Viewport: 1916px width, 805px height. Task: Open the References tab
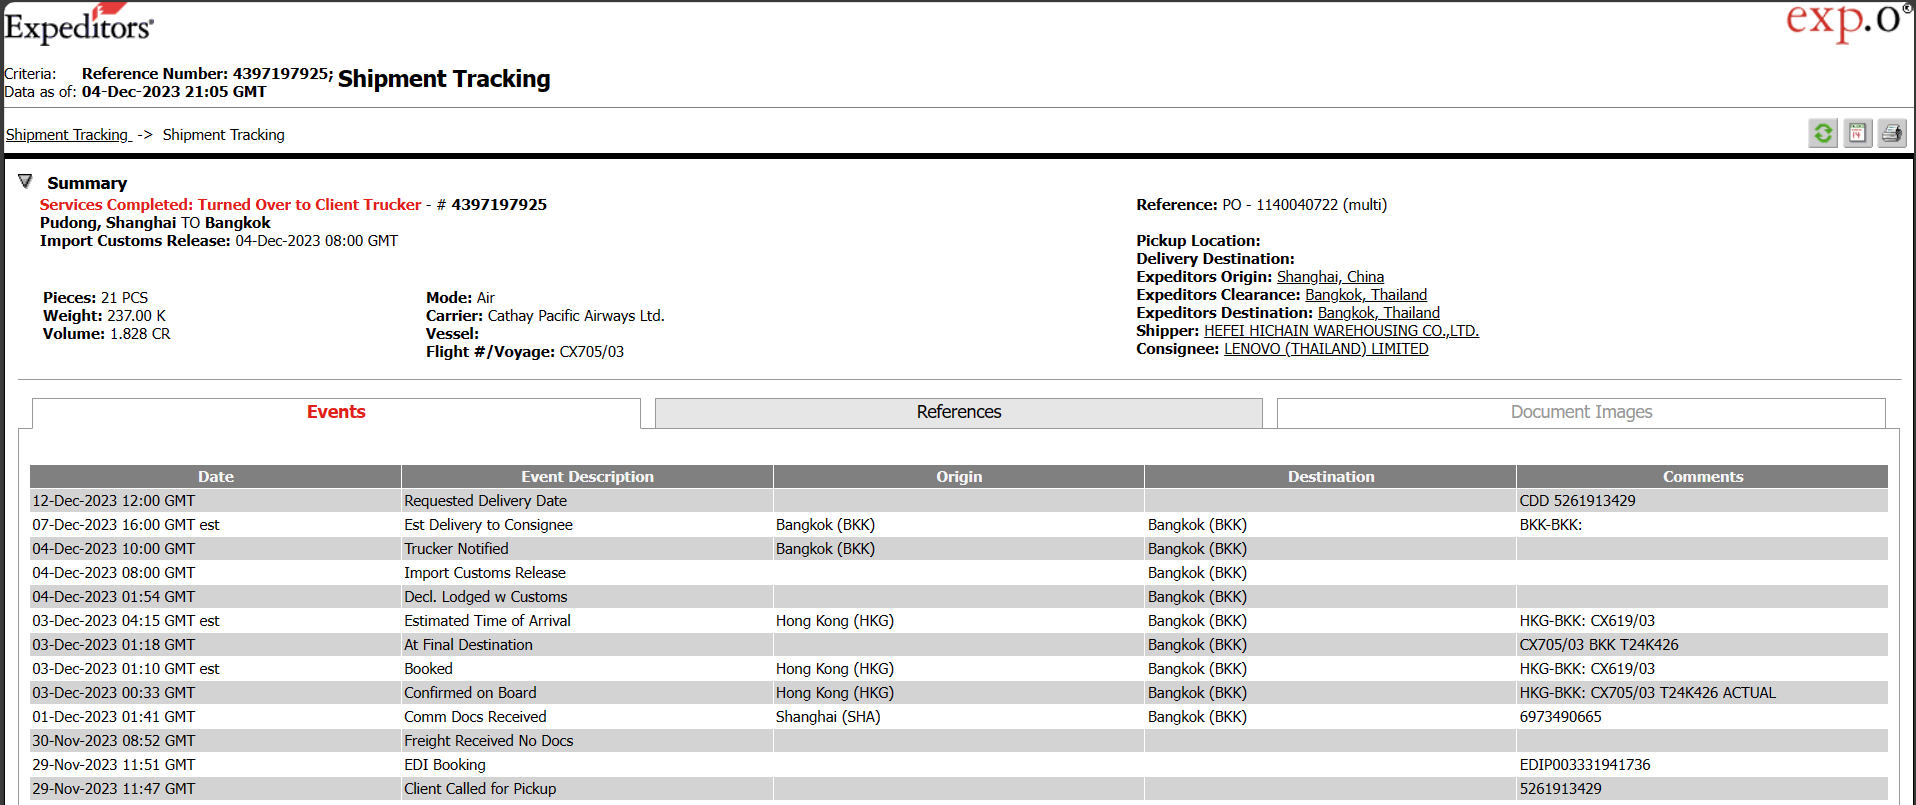(959, 412)
